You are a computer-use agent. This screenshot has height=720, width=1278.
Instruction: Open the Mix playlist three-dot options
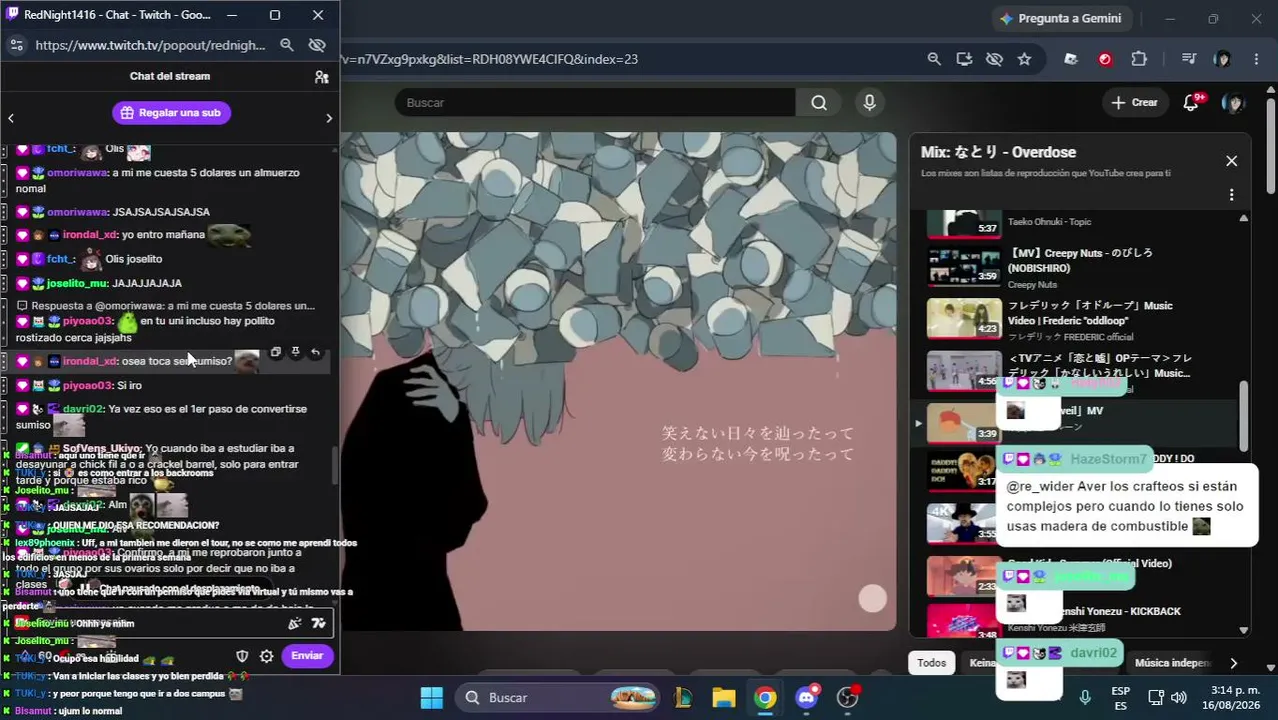tap(1231, 195)
